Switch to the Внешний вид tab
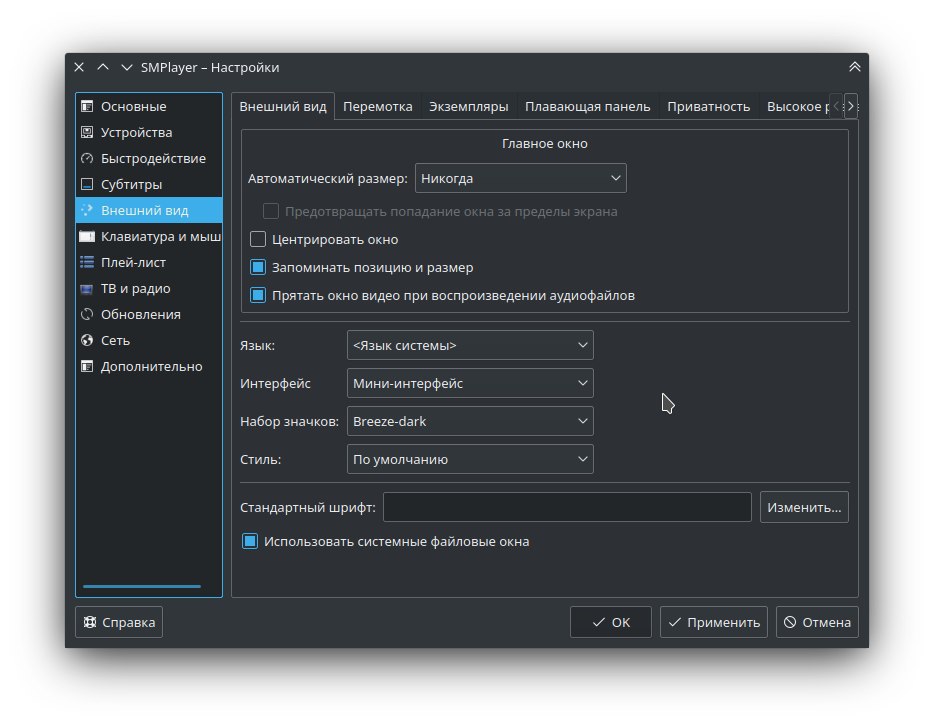Screen dimensions: 934x725 [283, 107]
